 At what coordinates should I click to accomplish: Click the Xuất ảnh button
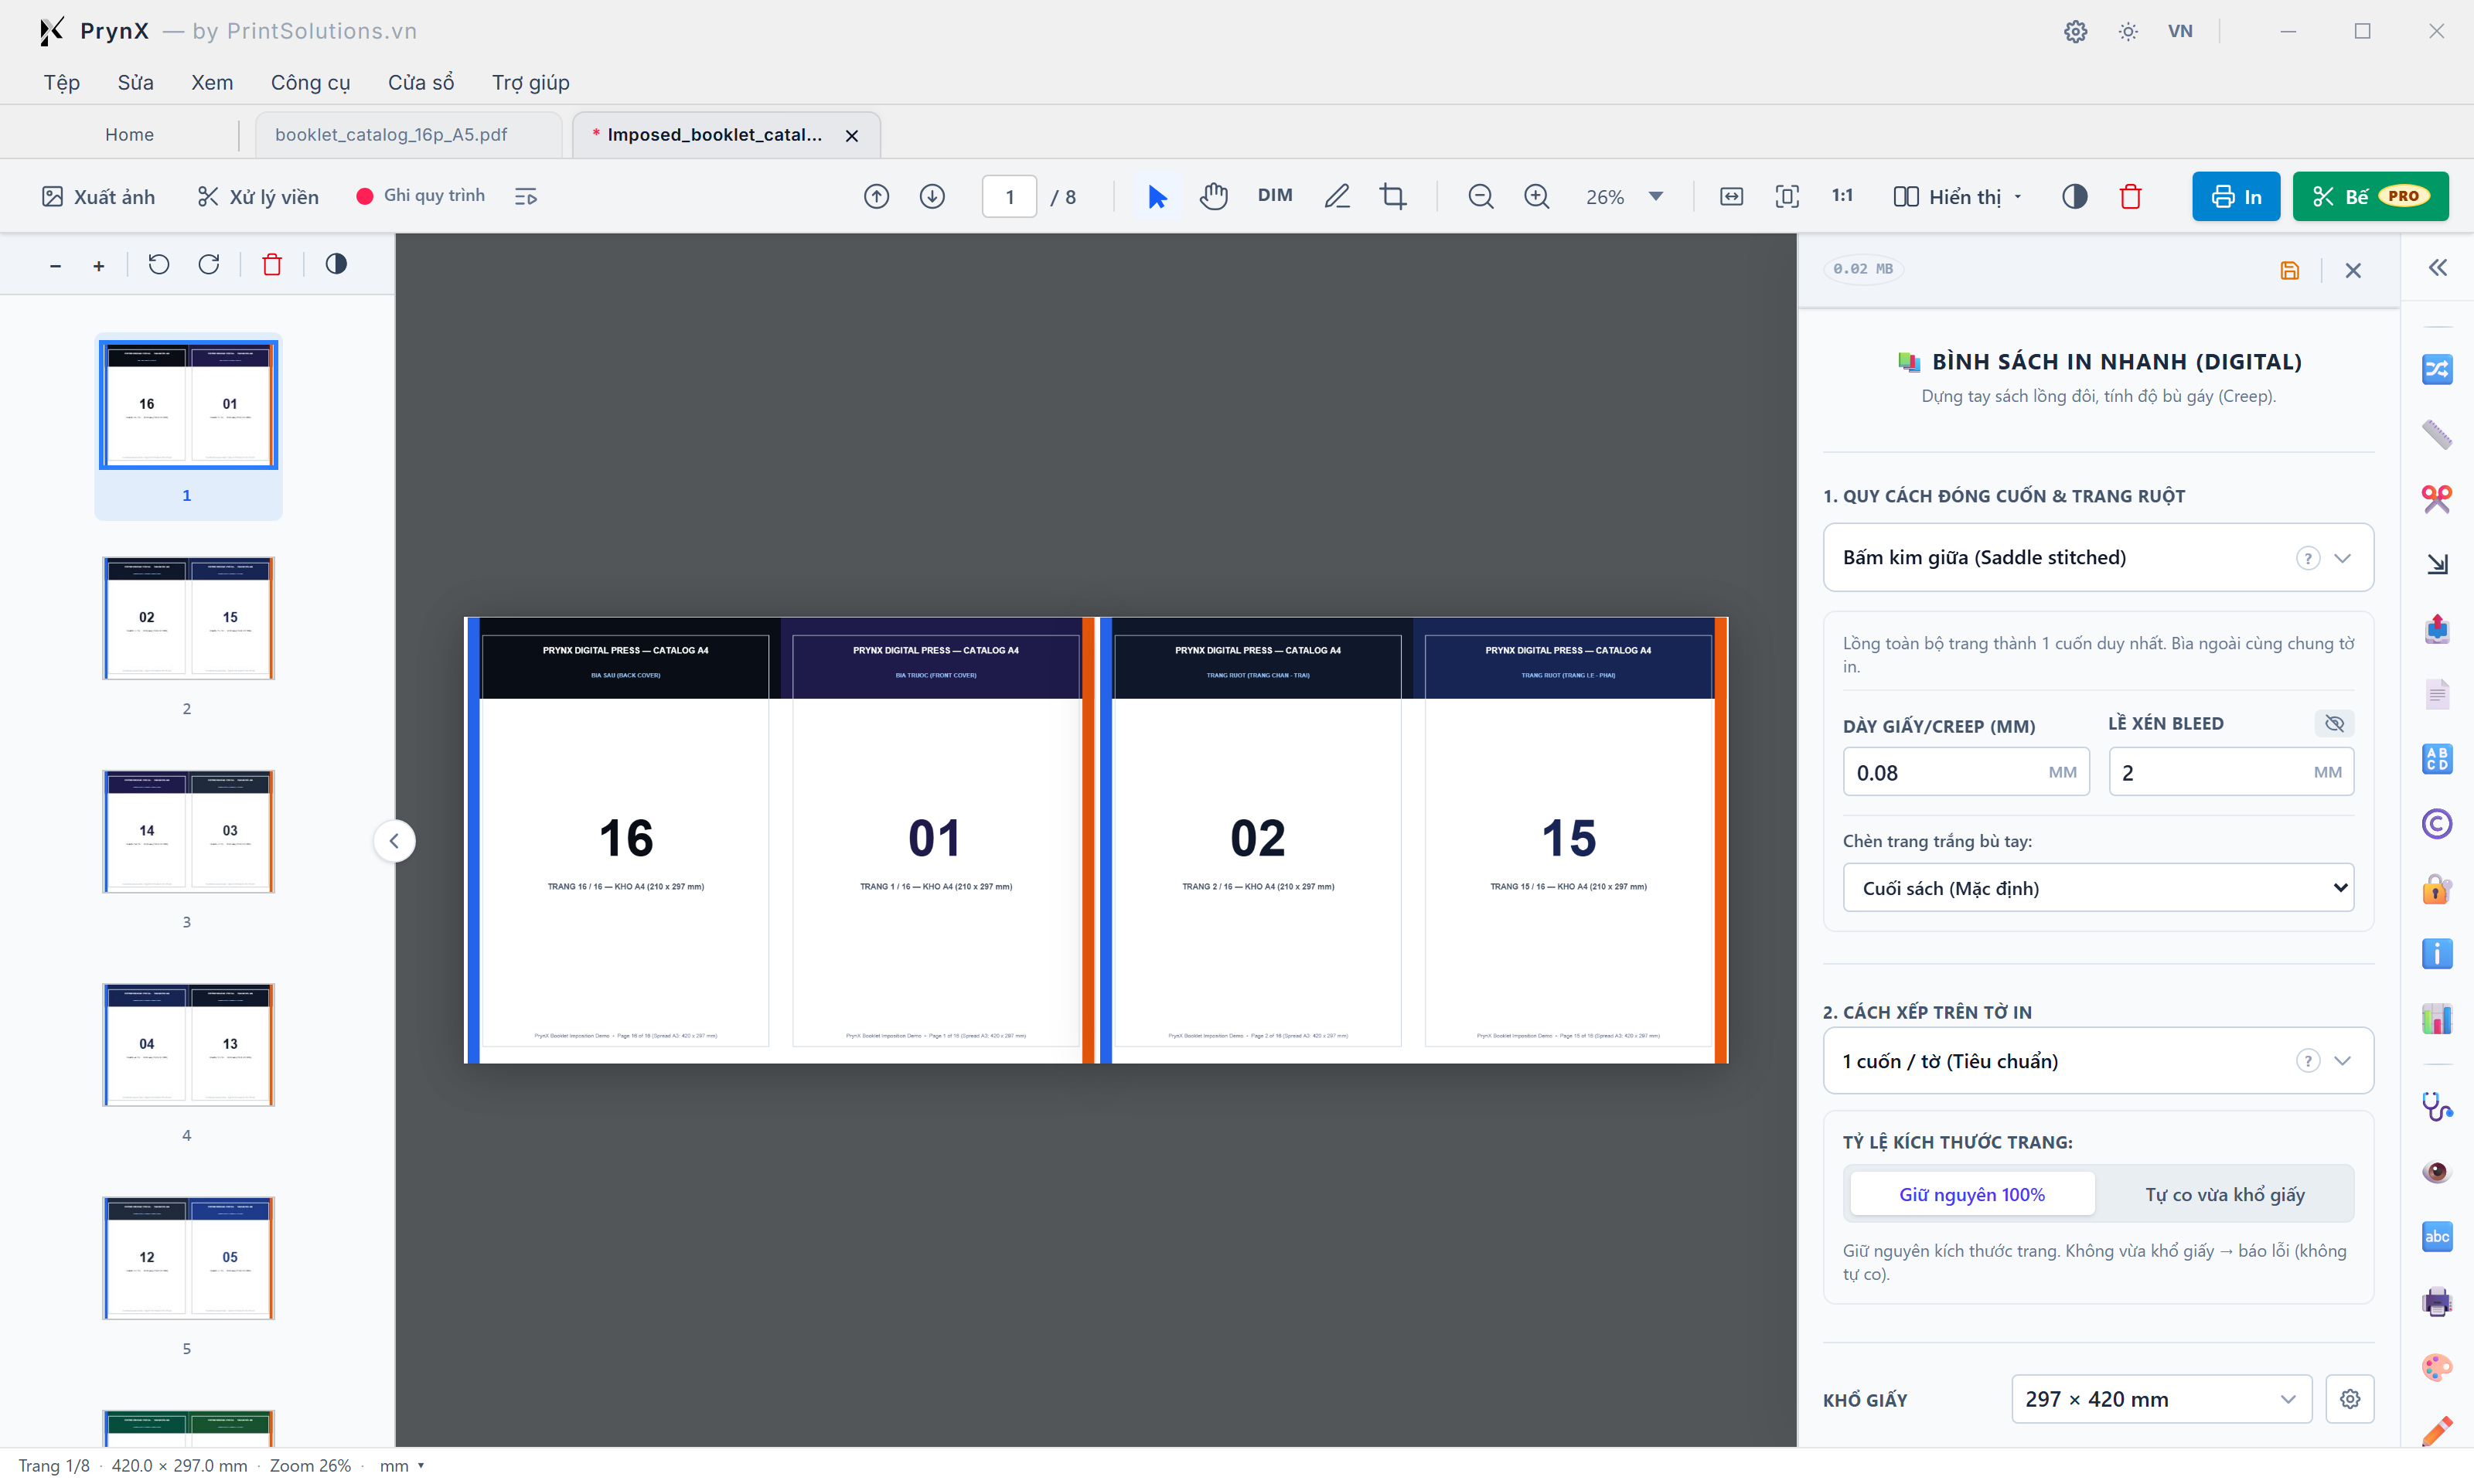coord(98,197)
